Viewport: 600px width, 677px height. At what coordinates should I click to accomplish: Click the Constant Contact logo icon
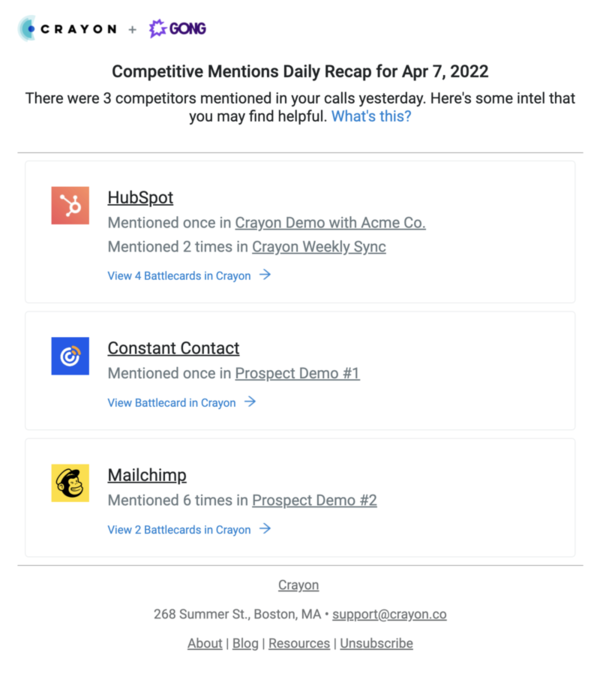(x=70, y=356)
